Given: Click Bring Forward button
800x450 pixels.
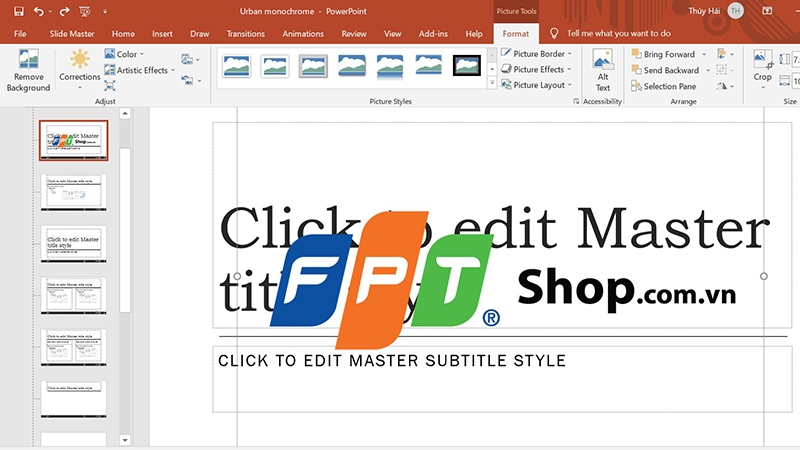Looking at the screenshot, I should click(x=663, y=54).
